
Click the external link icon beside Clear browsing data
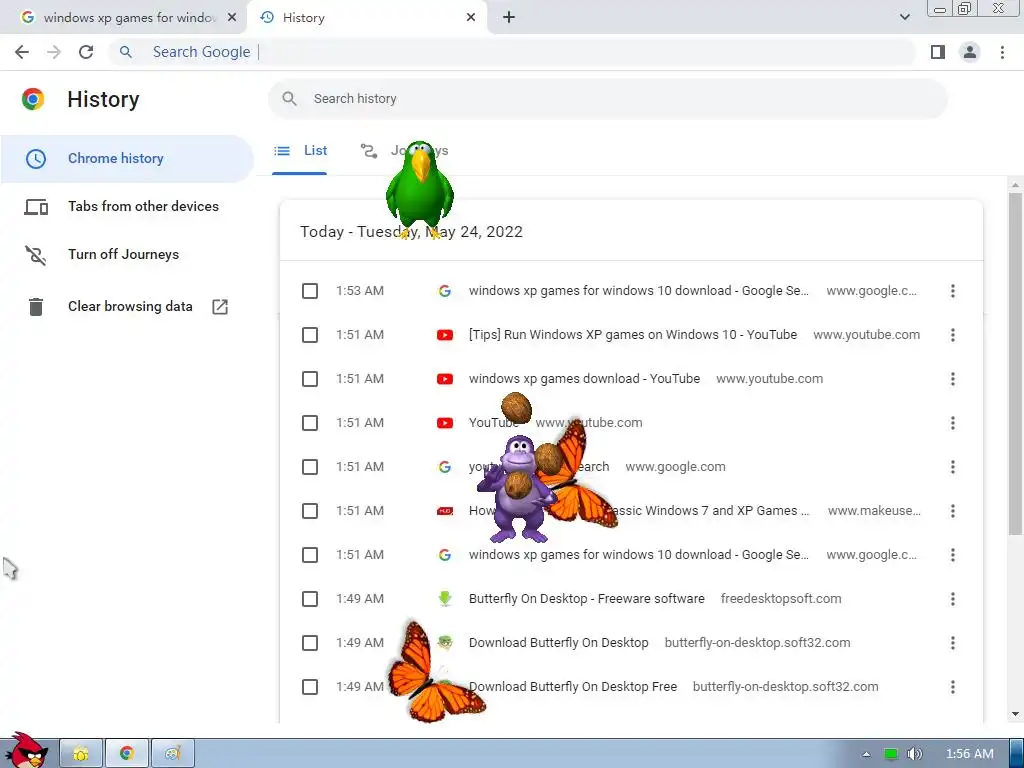tap(220, 306)
